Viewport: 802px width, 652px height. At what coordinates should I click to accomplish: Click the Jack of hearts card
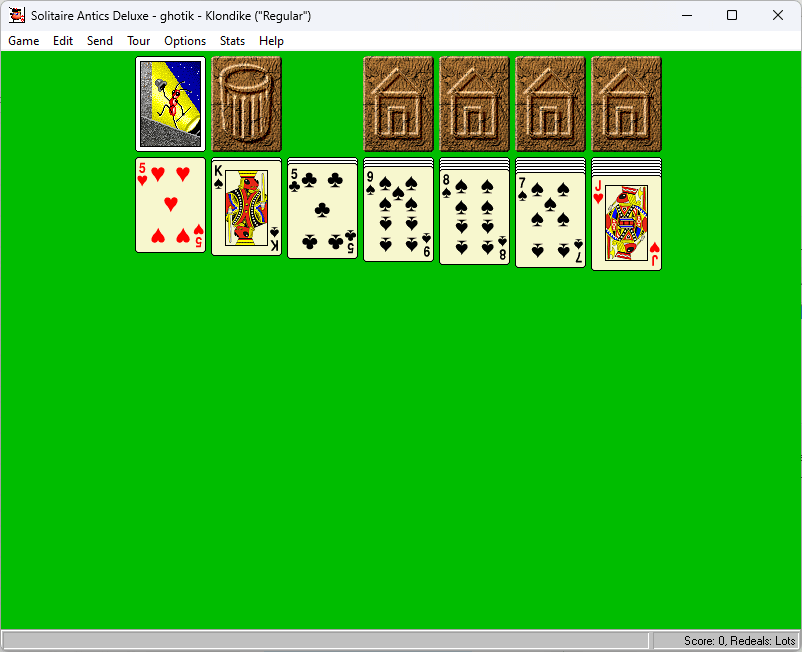627,223
